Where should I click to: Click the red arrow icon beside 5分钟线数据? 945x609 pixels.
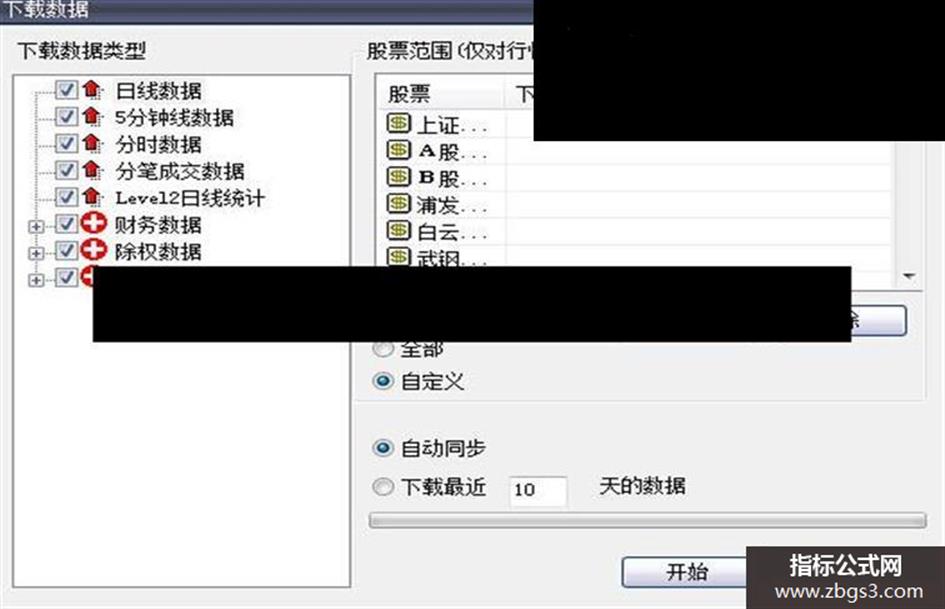(x=92, y=116)
